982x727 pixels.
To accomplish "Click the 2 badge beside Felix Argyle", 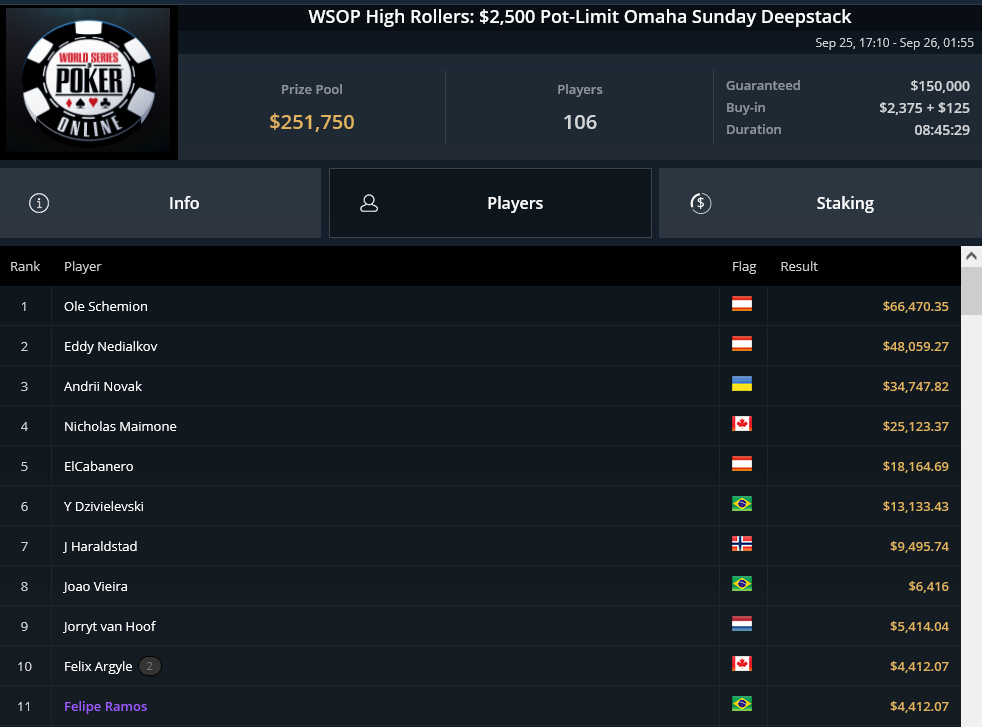I will (x=150, y=666).
